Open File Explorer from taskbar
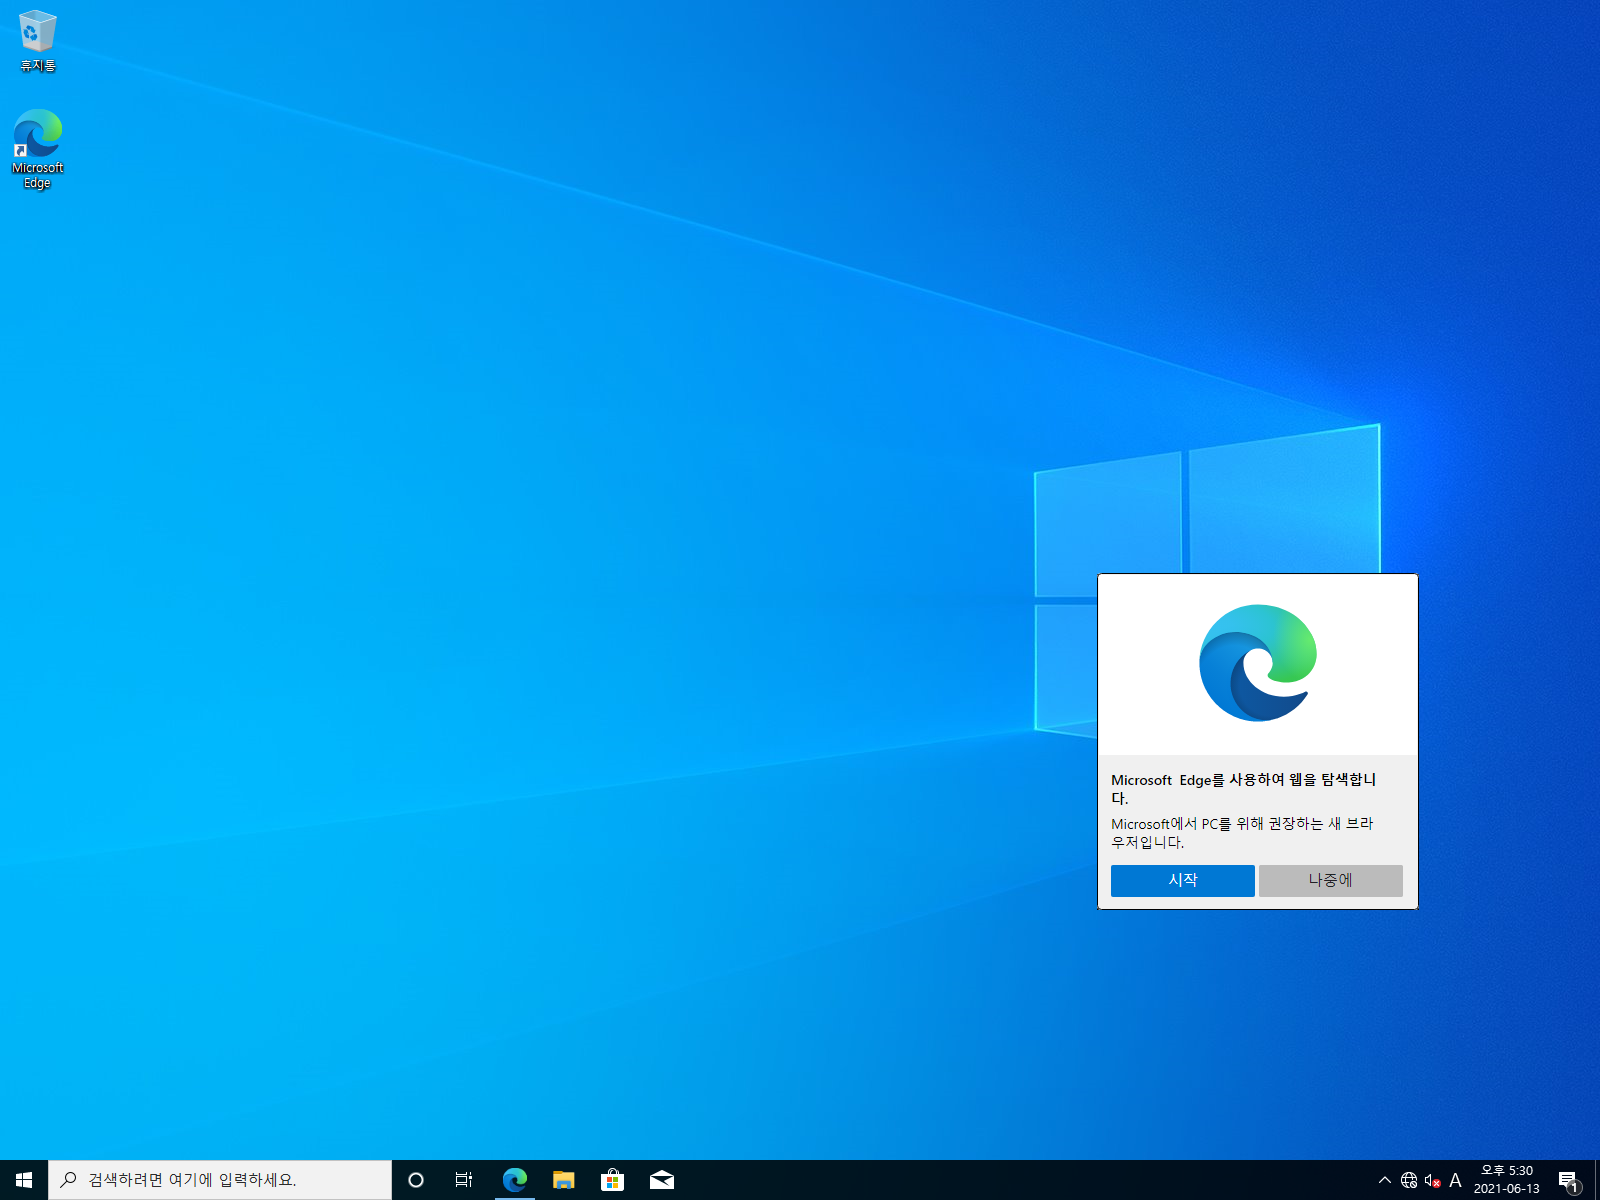 pos(564,1180)
